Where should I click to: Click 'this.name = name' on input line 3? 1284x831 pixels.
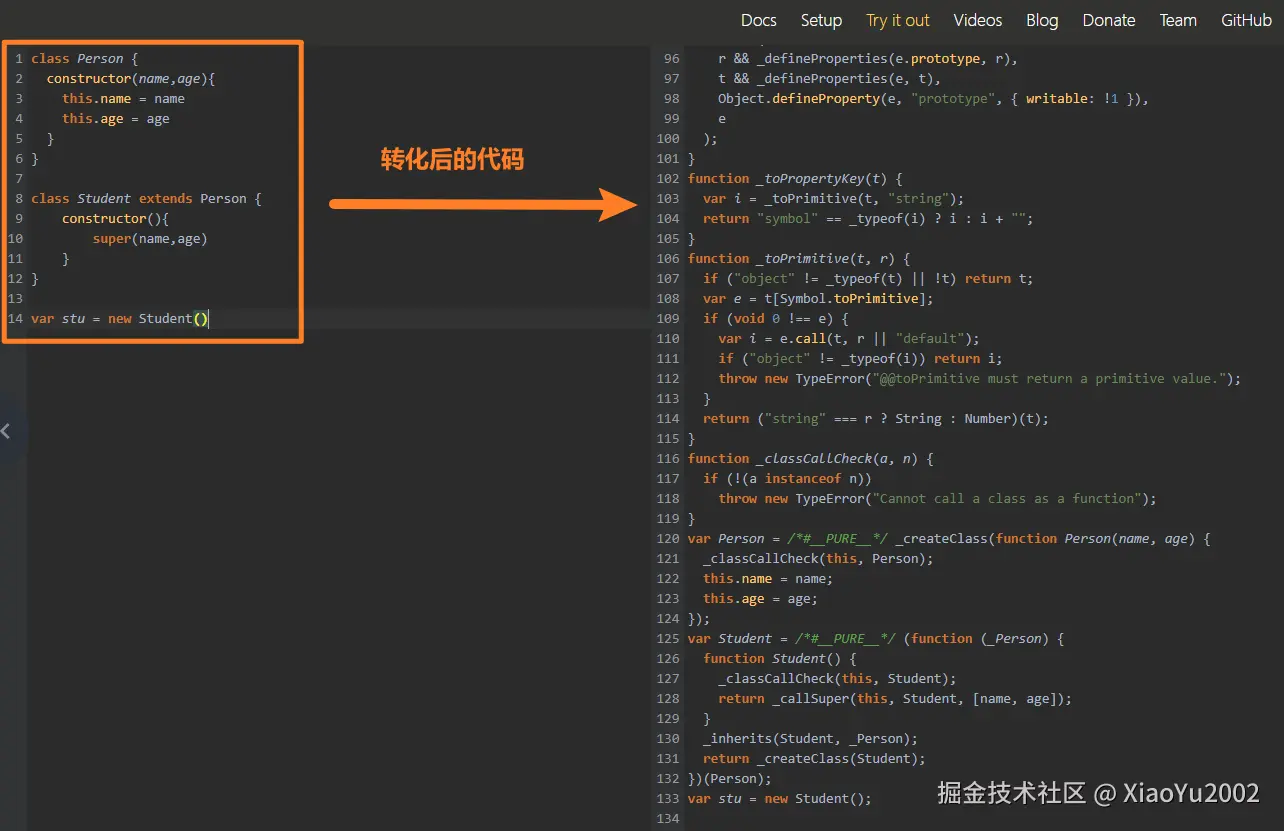(x=123, y=98)
